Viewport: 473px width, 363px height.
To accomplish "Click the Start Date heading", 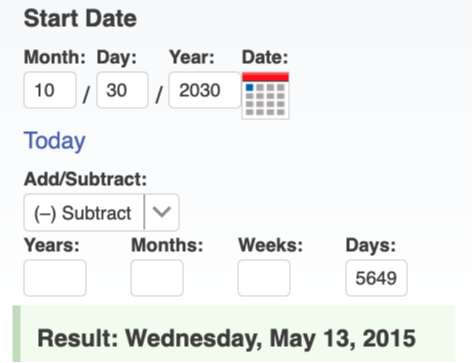I will (80, 18).
